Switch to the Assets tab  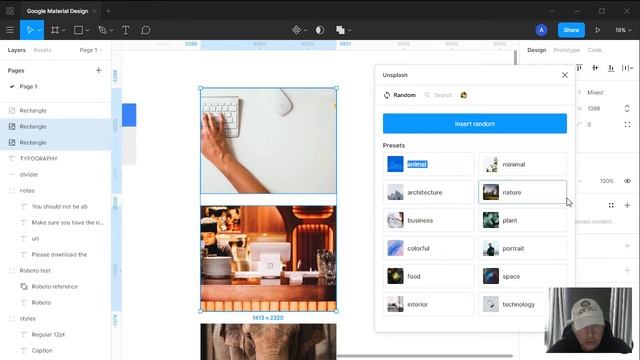42,50
